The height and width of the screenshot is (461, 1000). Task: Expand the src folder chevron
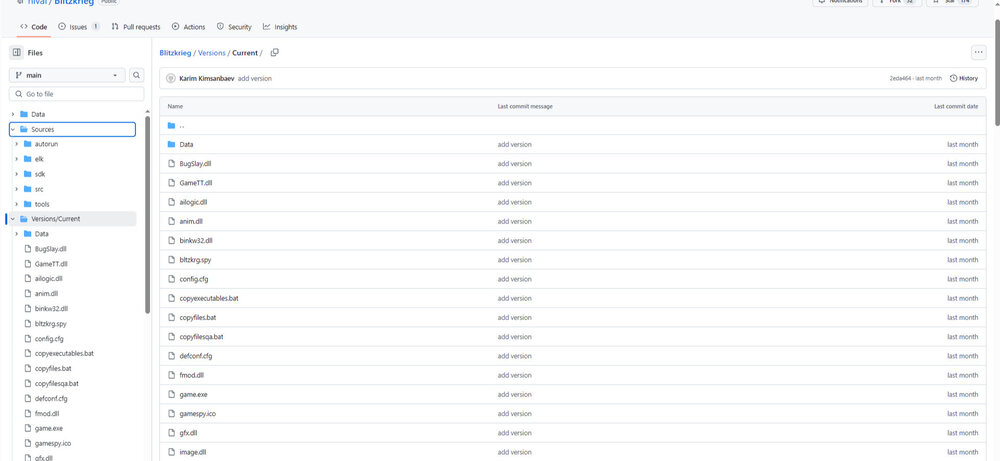click(x=17, y=189)
